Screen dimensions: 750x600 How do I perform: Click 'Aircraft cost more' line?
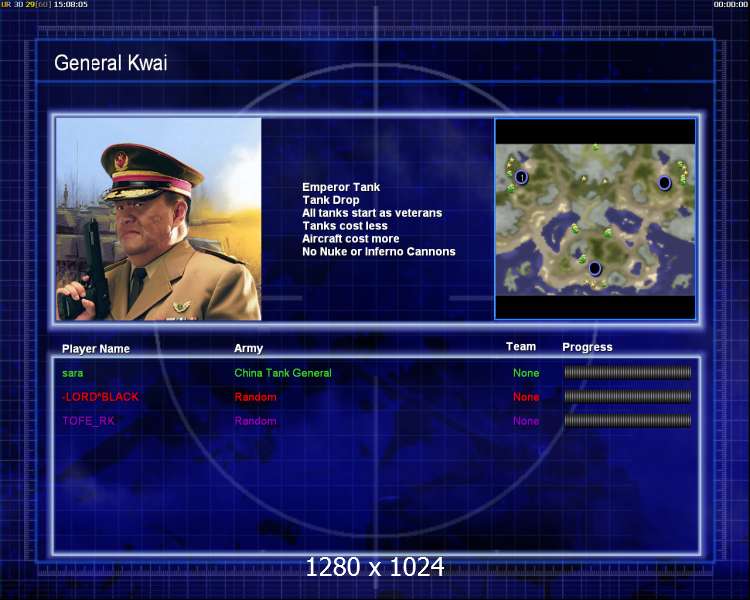pyautogui.click(x=351, y=239)
